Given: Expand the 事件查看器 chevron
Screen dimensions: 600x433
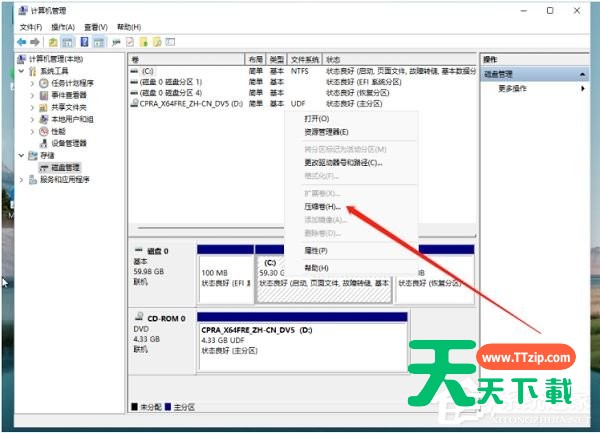Looking at the screenshot, I should coord(32,95).
